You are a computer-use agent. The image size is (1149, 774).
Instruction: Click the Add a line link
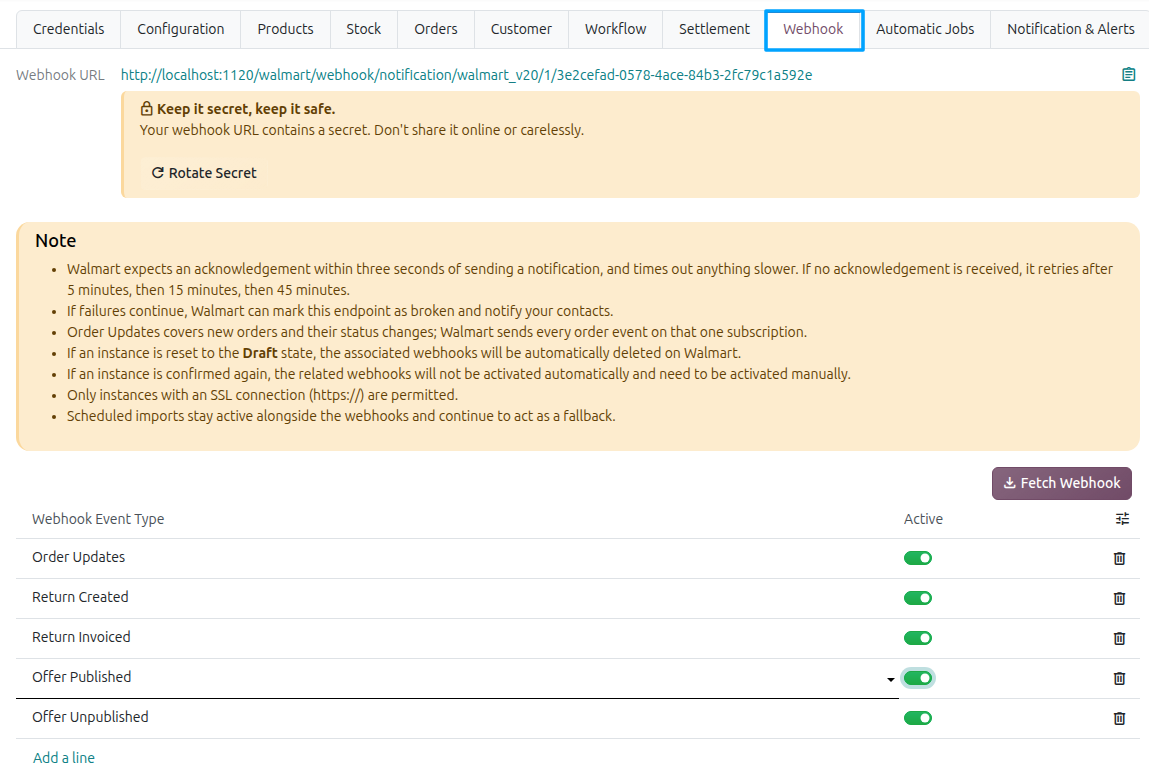[x=64, y=758]
